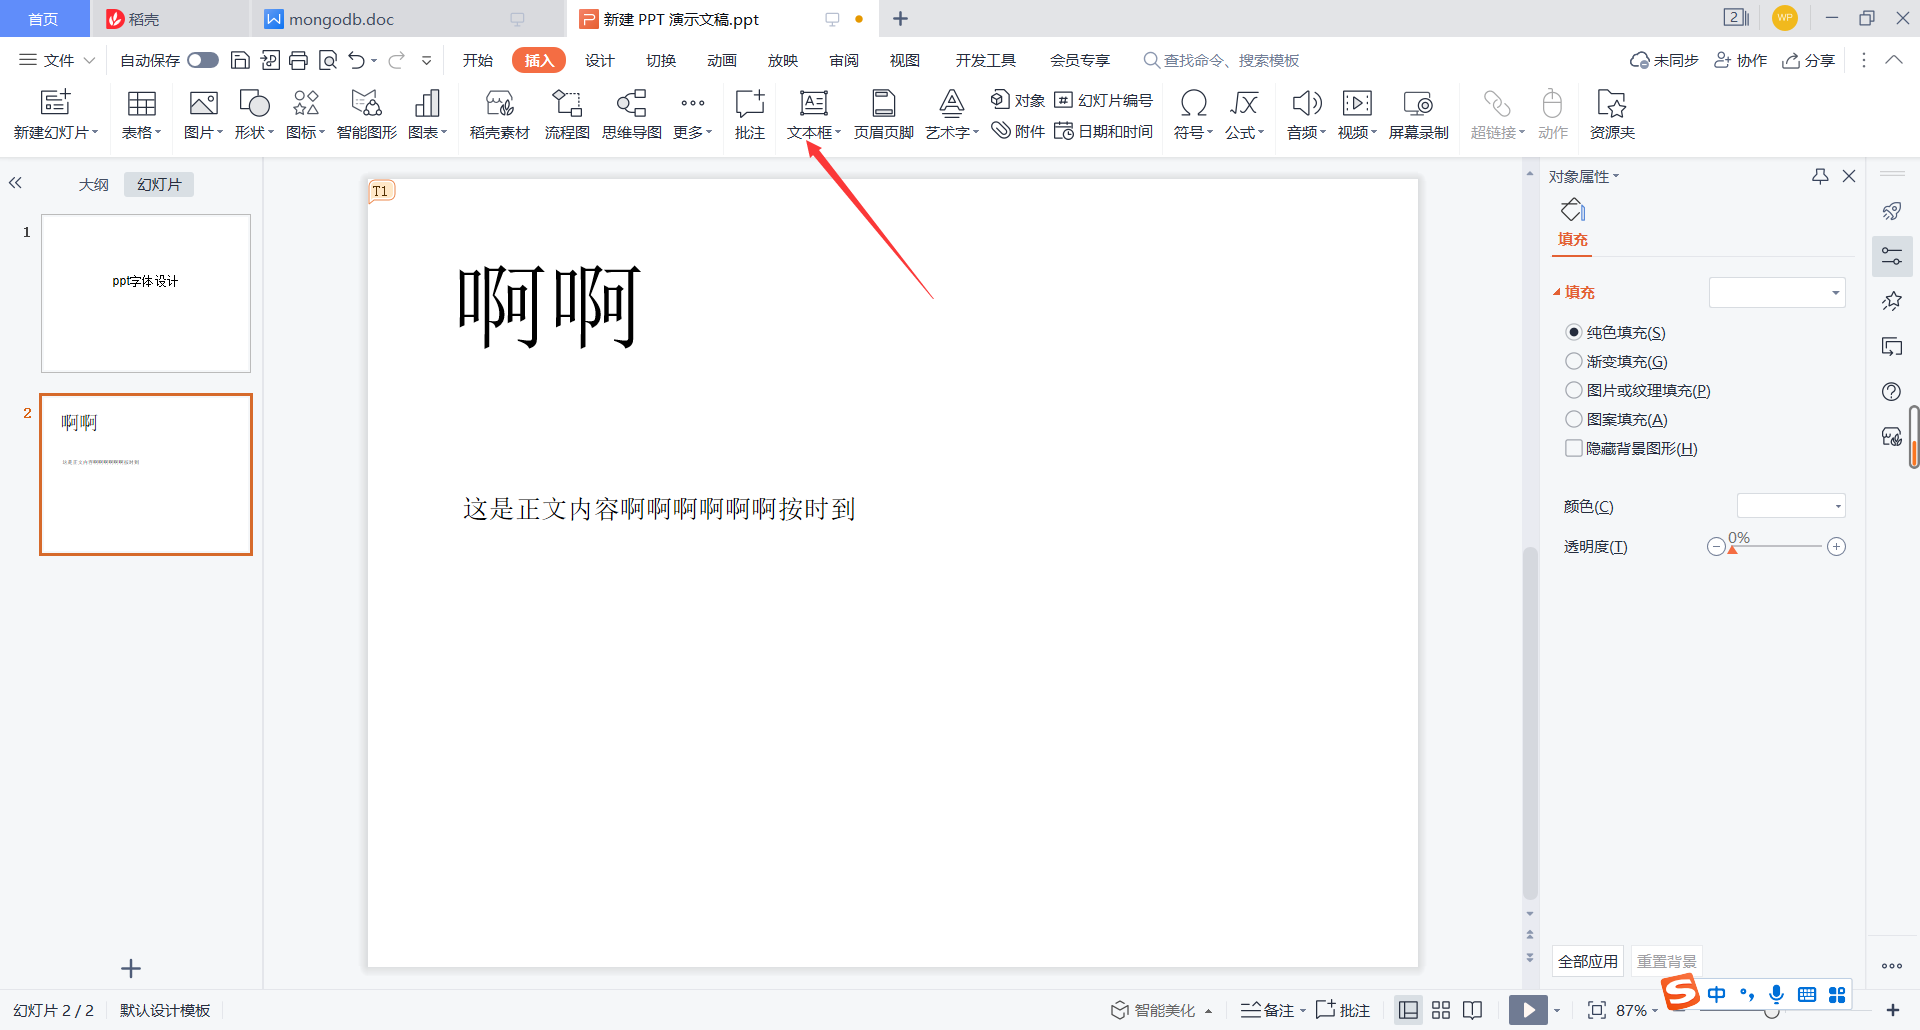This screenshot has height=1030, width=1920.
Task: Insert an 对象 object
Action: tap(1017, 100)
